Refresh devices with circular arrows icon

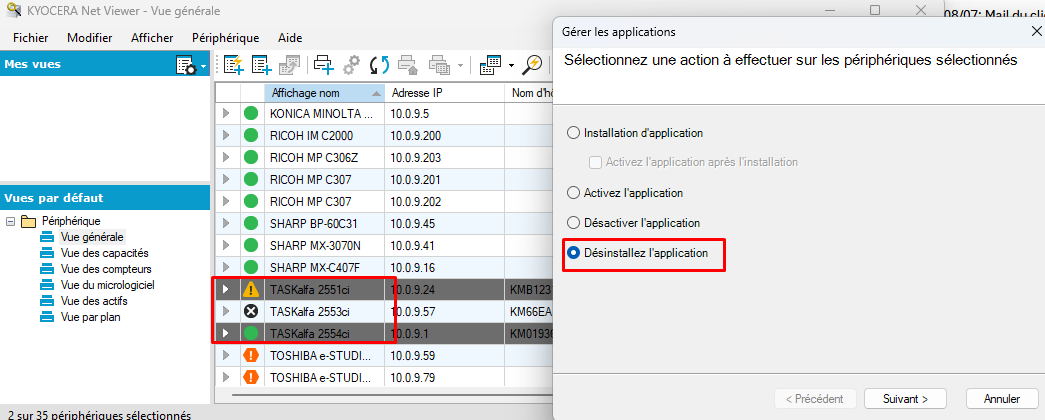(x=379, y=65)
